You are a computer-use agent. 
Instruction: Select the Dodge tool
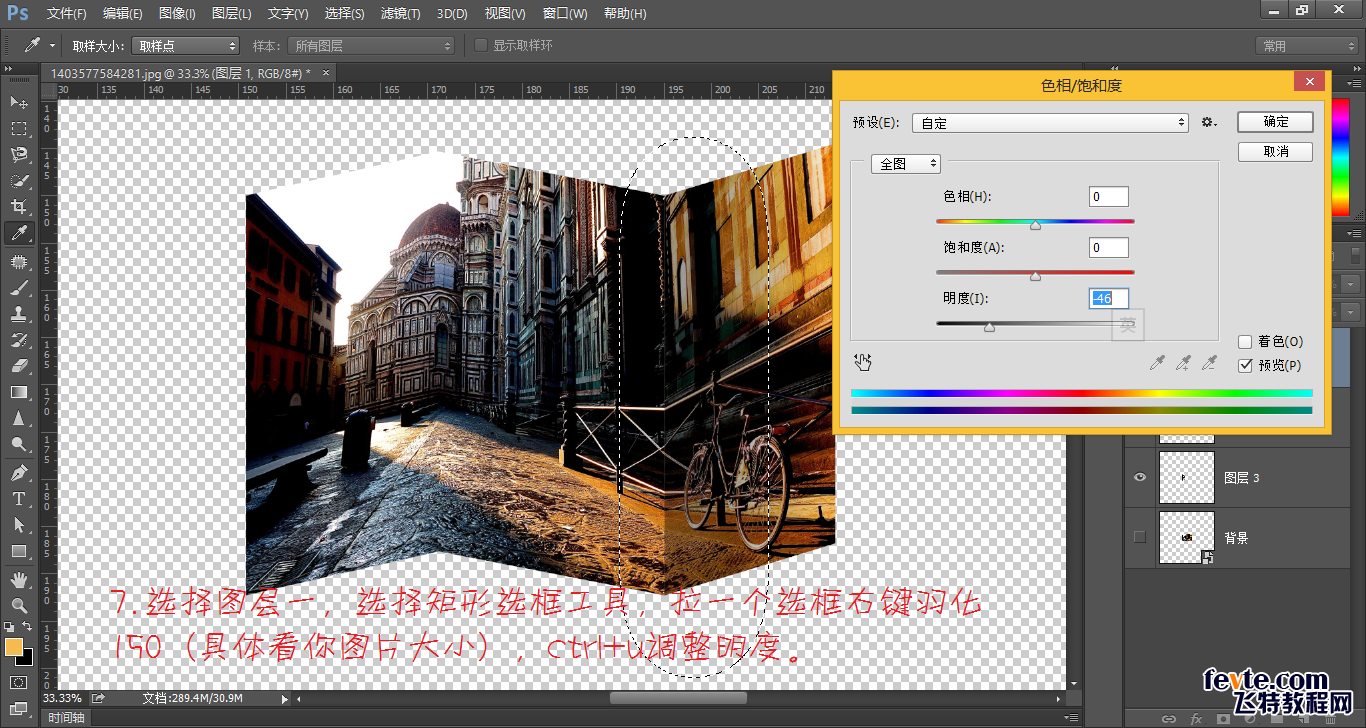[x=19, y=444]
